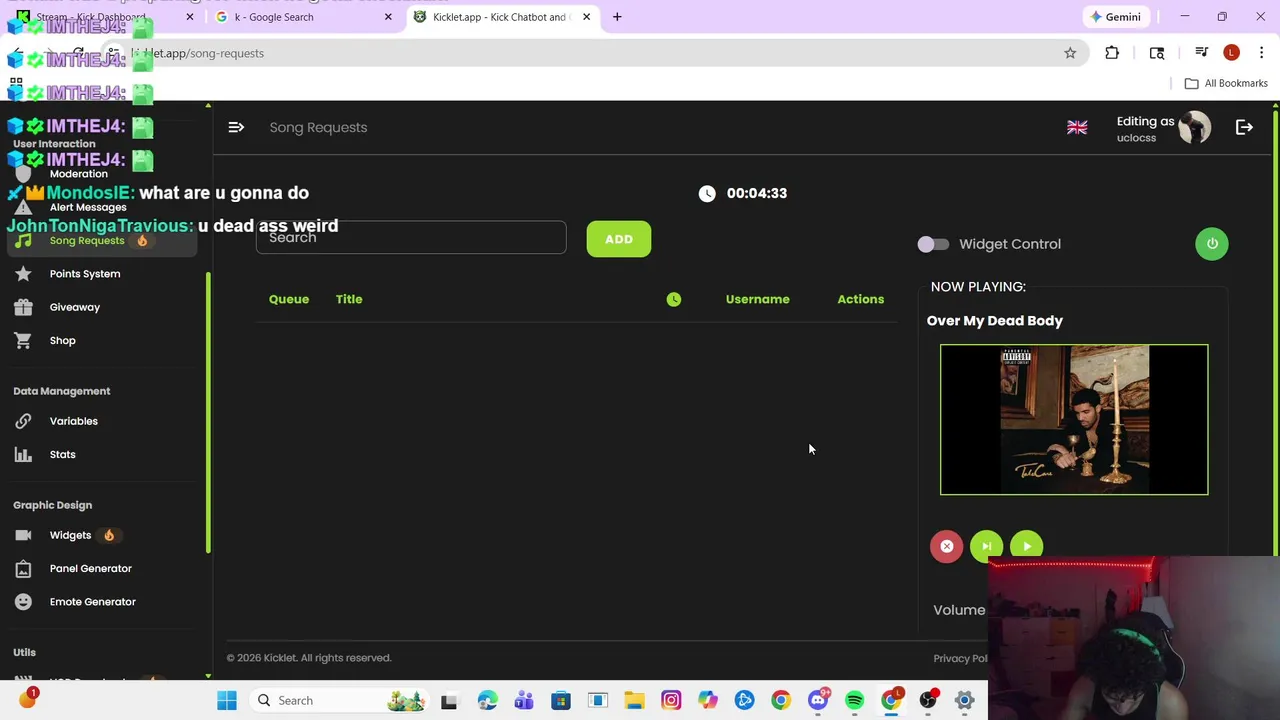Open Discord from the taskbar
Screen dimensions: 1280x720
pyautogui.click(x=818, y=701)
